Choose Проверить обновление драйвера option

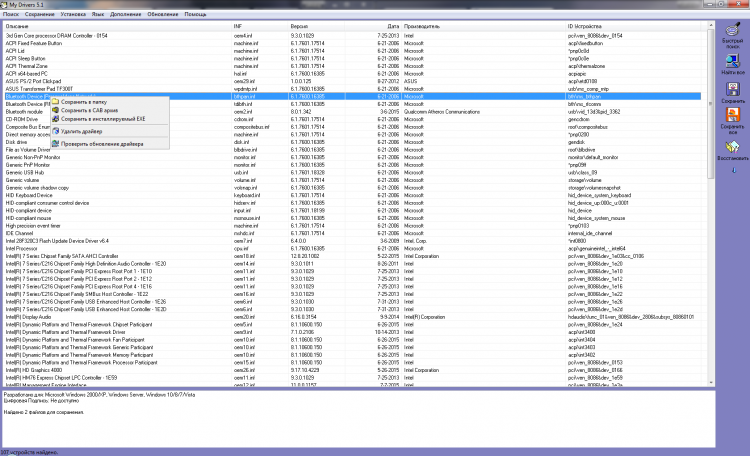pyautogui.click(x=110, y=144)
